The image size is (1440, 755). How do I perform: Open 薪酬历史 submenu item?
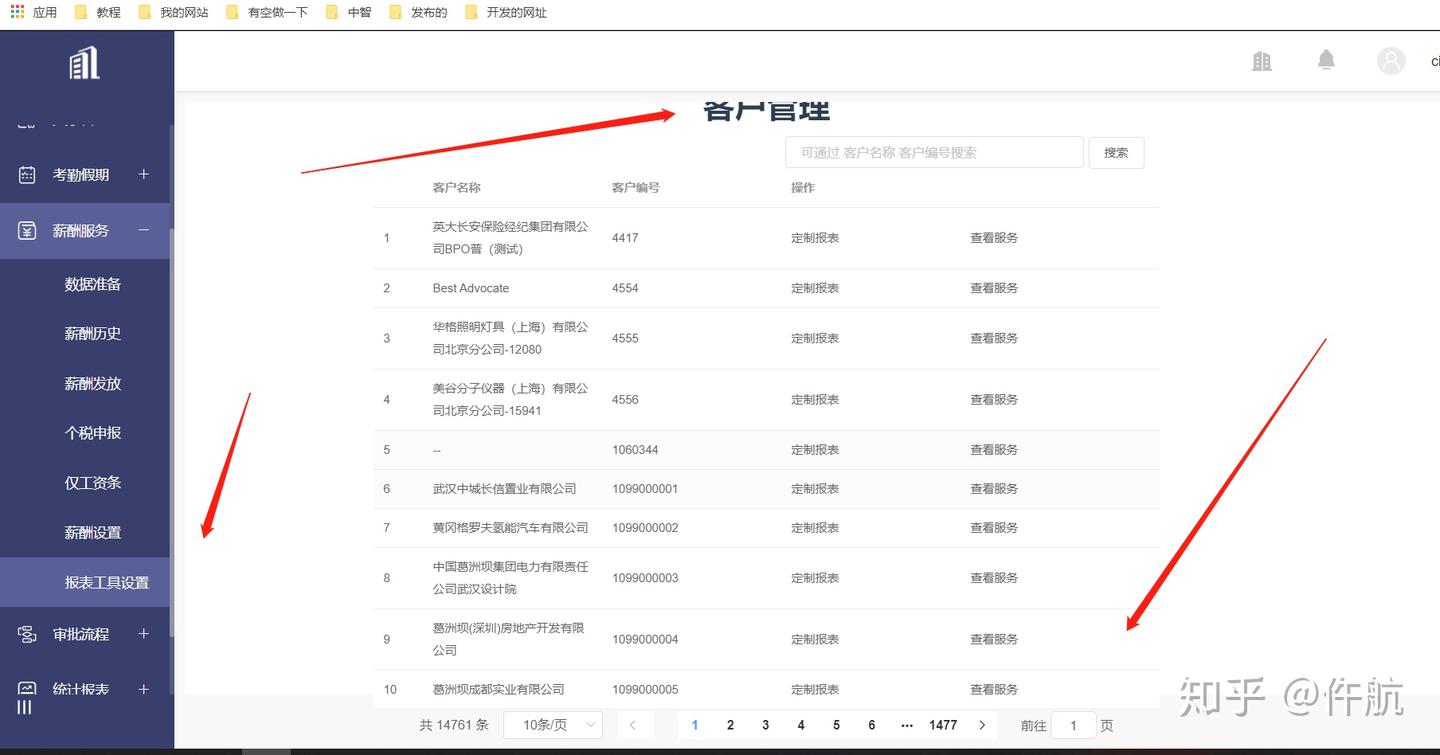pyautogui.click(x=93, y=334)
